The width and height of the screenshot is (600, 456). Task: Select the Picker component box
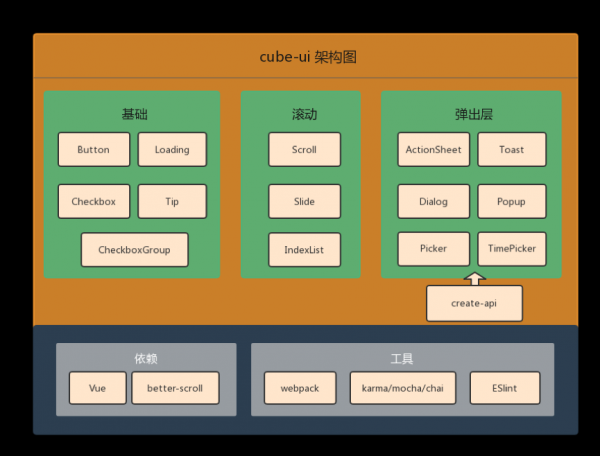tap(434, 249)
